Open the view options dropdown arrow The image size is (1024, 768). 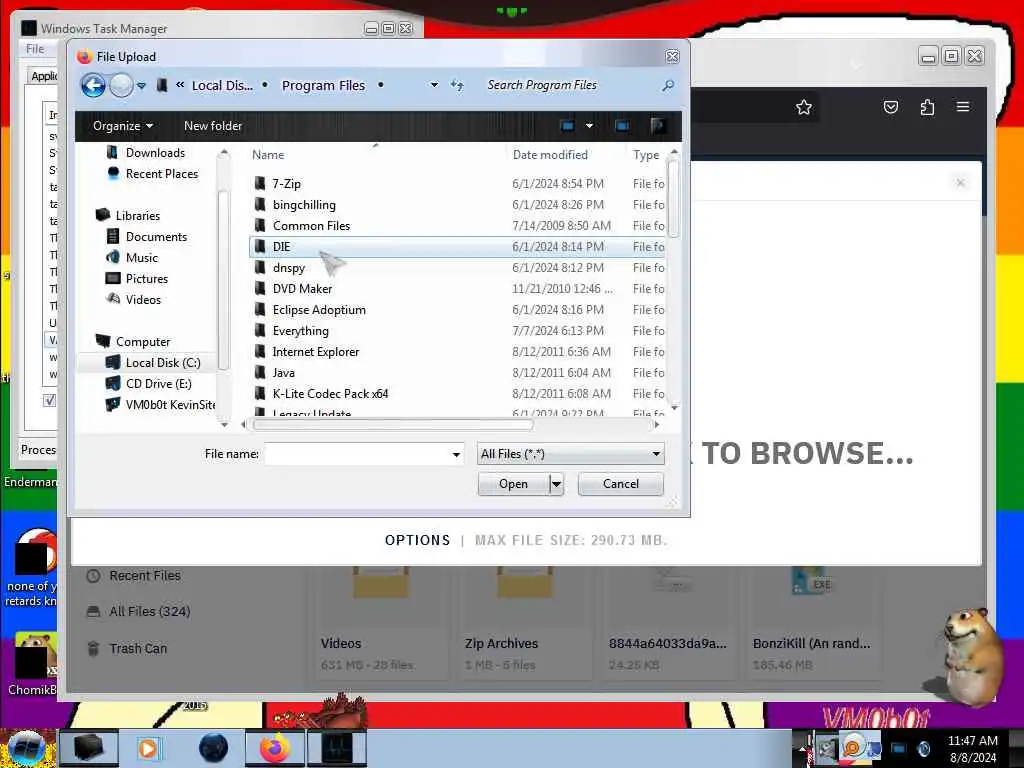click(589, 125)
